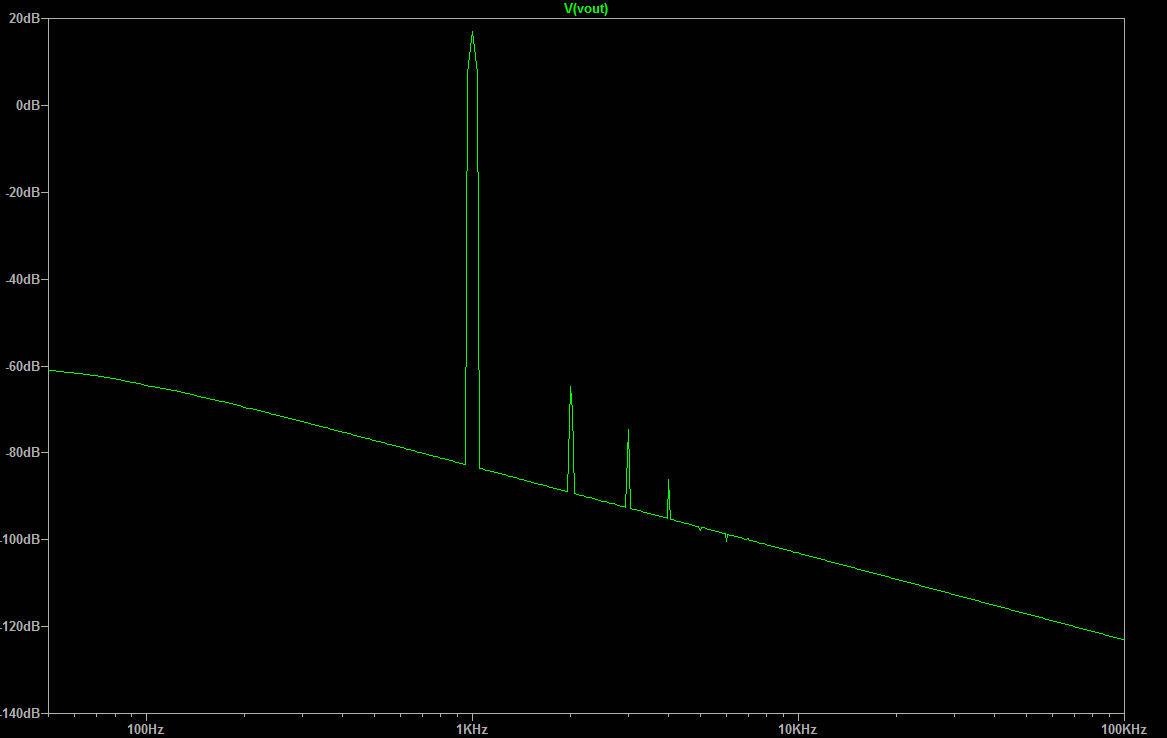Click the 100KHz frequency label

click(1124, 729)
